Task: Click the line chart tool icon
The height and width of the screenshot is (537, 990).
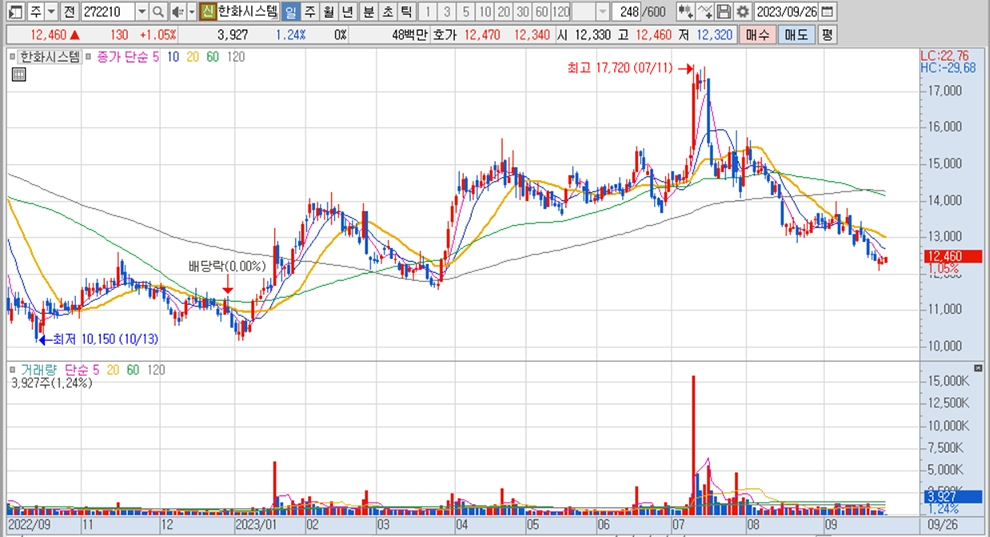Action: 704,12
